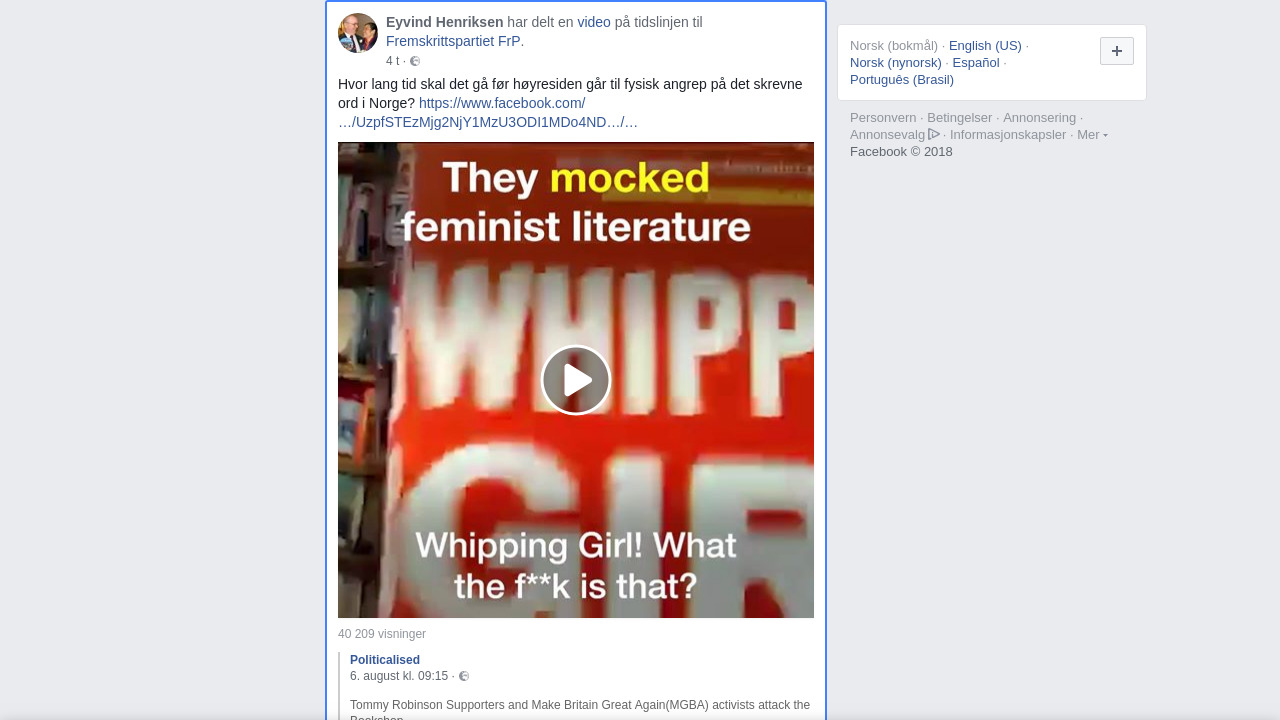Click the globe icon next to '6. august kl. 09:15'
This screenshot has width=1280, height=720.
click(x=464, y=676)
